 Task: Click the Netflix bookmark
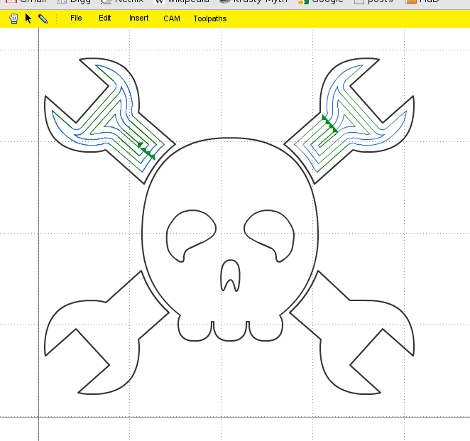point(123,2)
